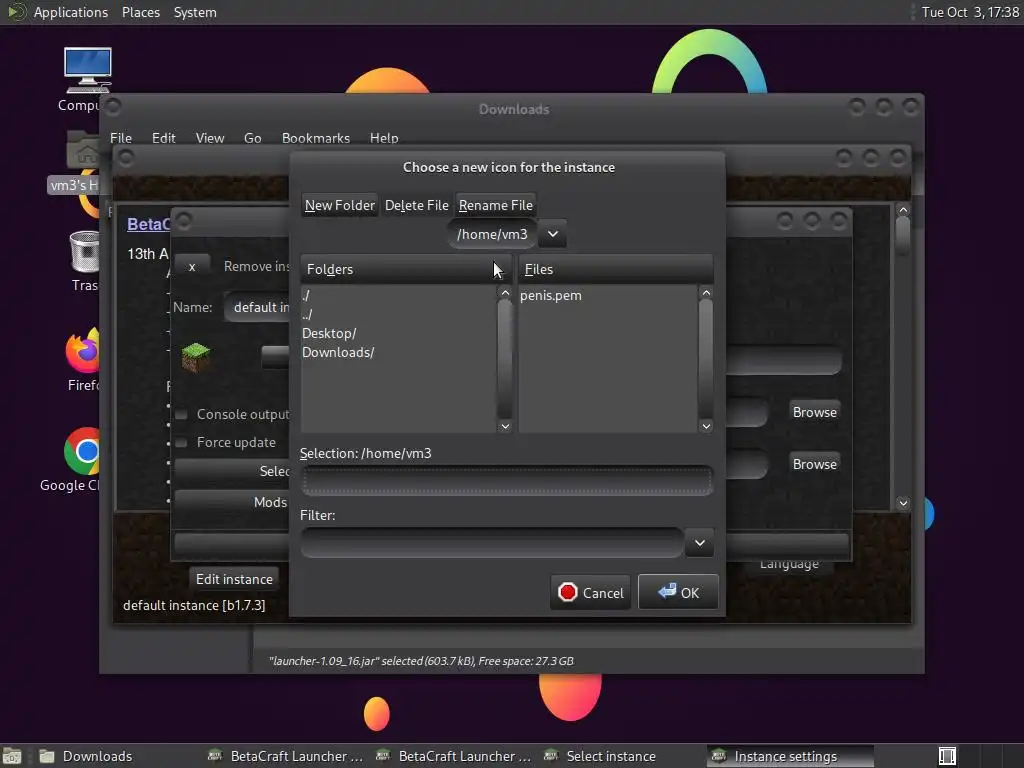Switch to first BetaCraft Launcher taskbar entry

pyautogui.click(x=285, y=756)
